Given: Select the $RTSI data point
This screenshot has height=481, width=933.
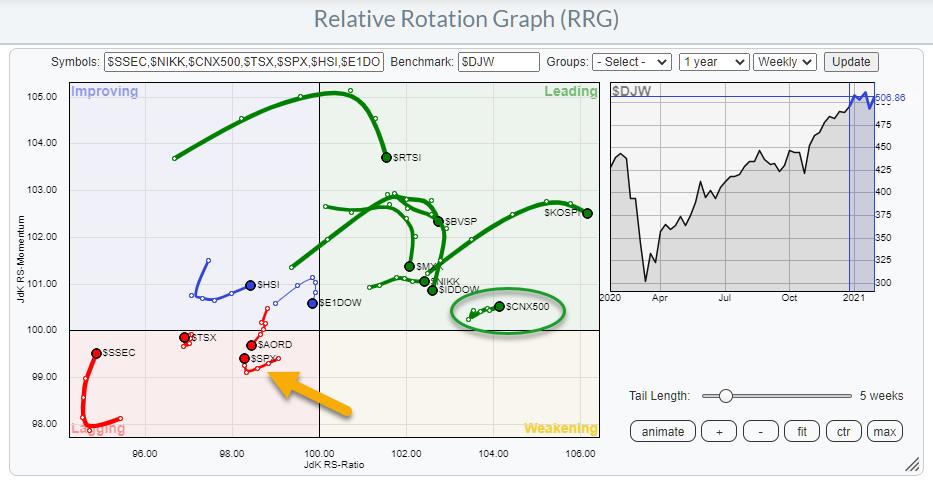Looking at the screenshot, I should [386, 157].
